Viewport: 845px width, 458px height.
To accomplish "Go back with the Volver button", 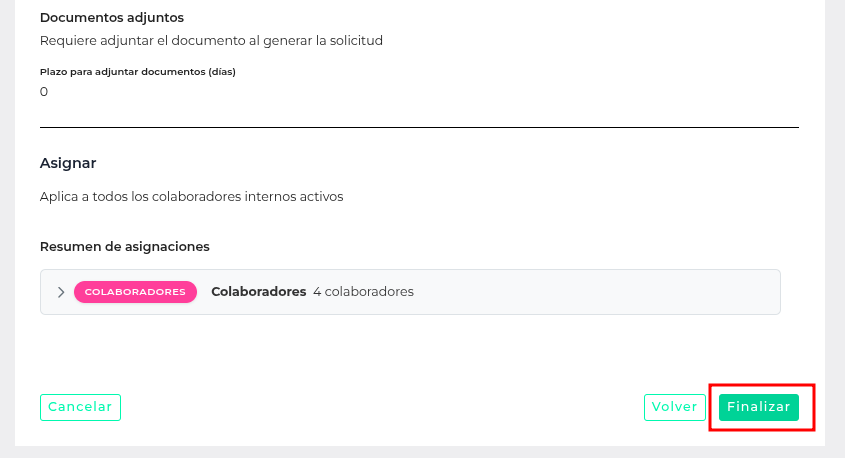I will point(674,407).
